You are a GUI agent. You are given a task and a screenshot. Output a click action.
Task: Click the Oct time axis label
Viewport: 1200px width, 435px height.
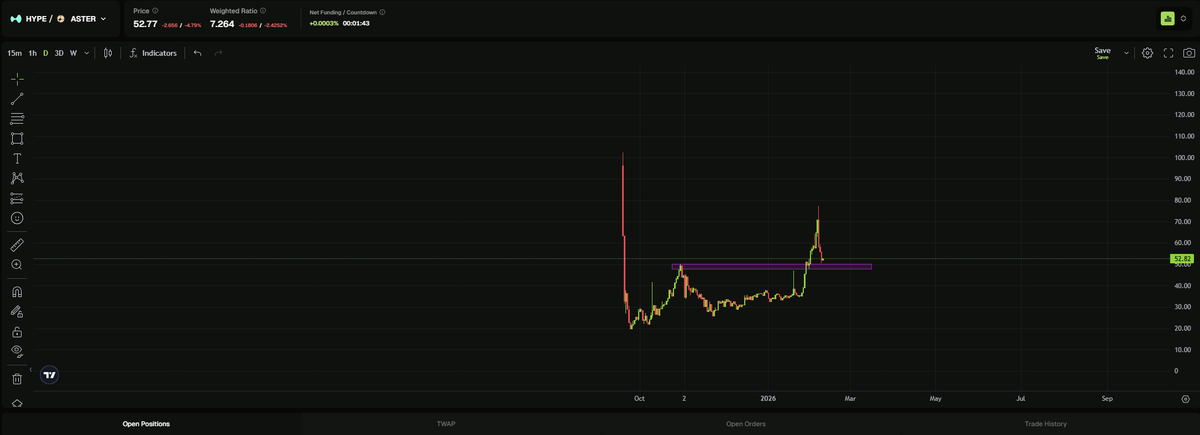640,398
